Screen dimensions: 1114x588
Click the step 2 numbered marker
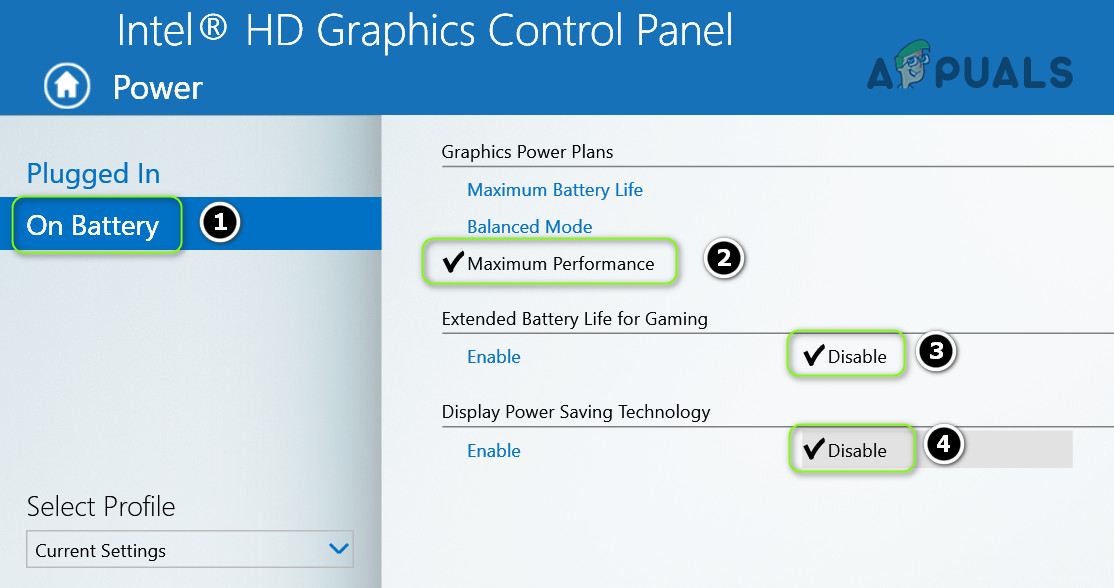[725, 259]
